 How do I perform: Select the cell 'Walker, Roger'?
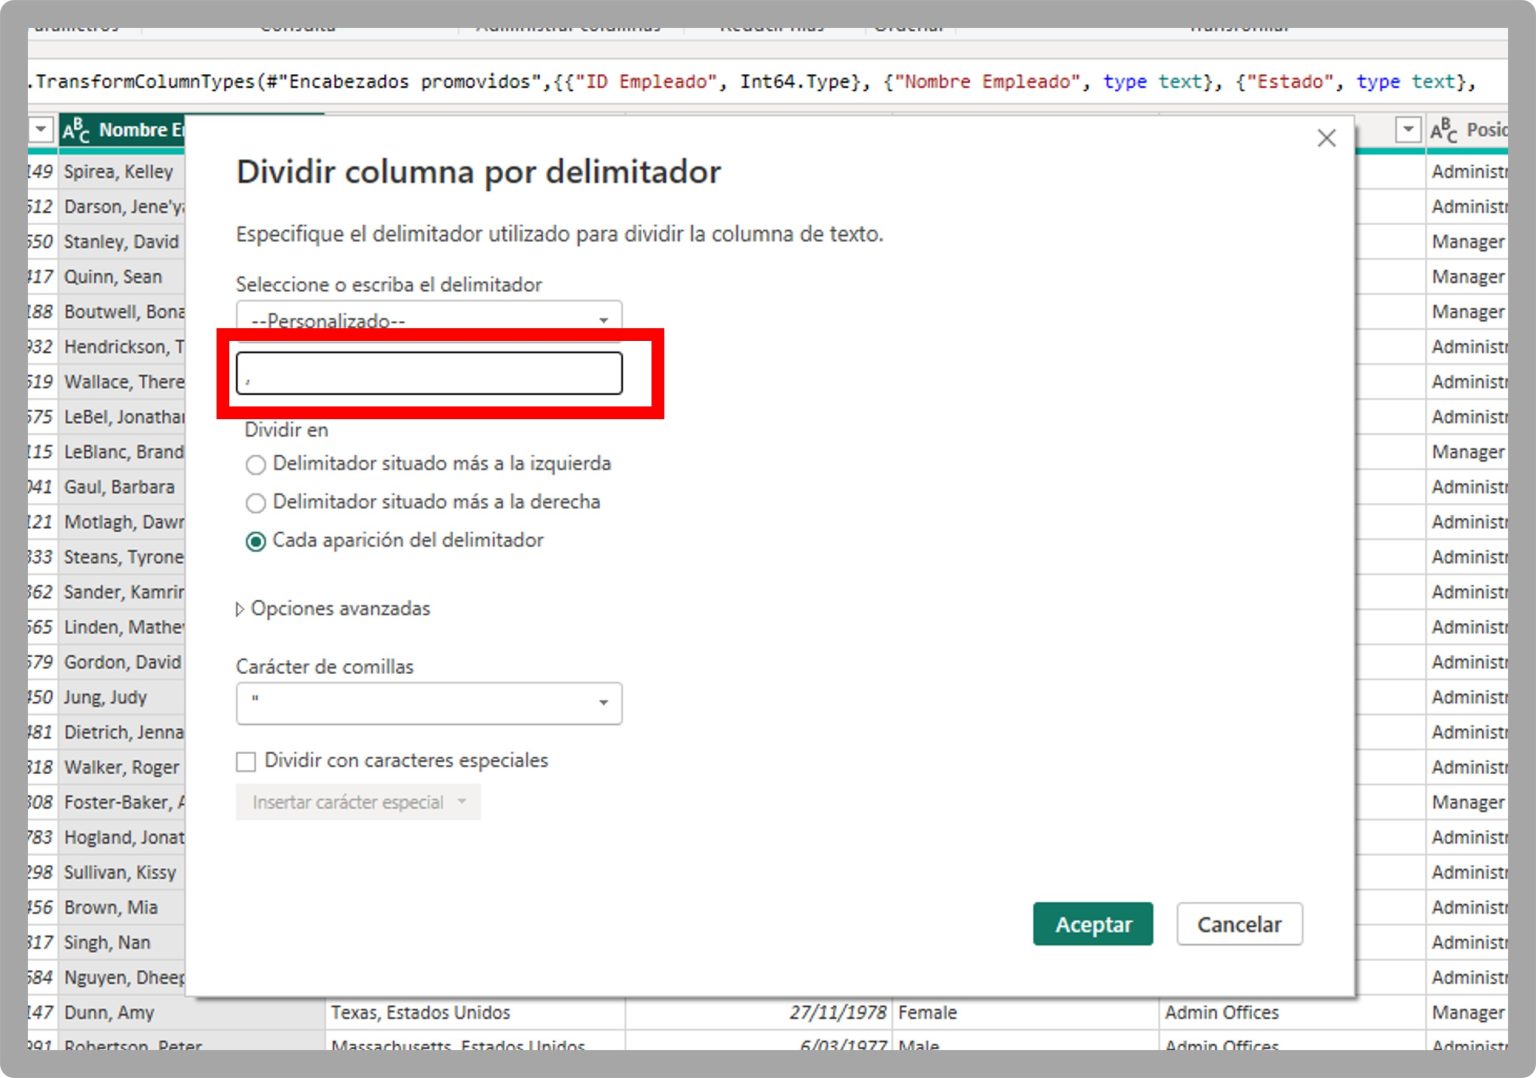[x=121, y=767]
